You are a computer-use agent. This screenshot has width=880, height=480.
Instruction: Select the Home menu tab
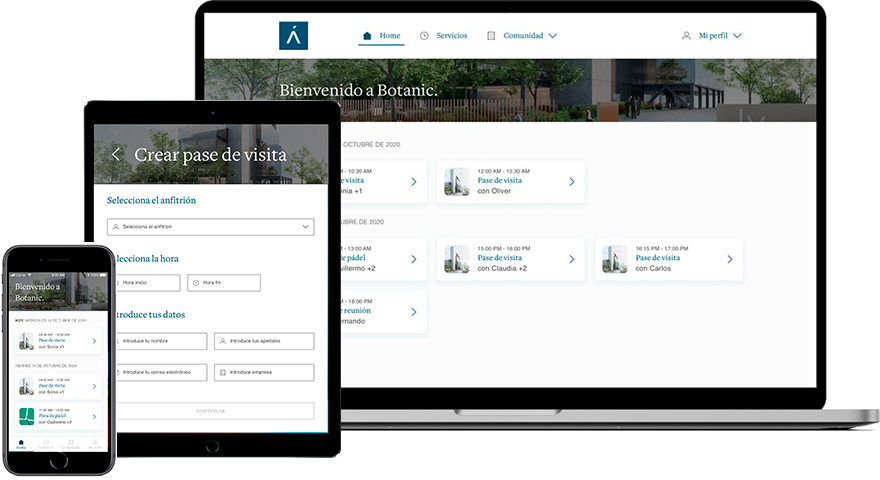point(389,36)
